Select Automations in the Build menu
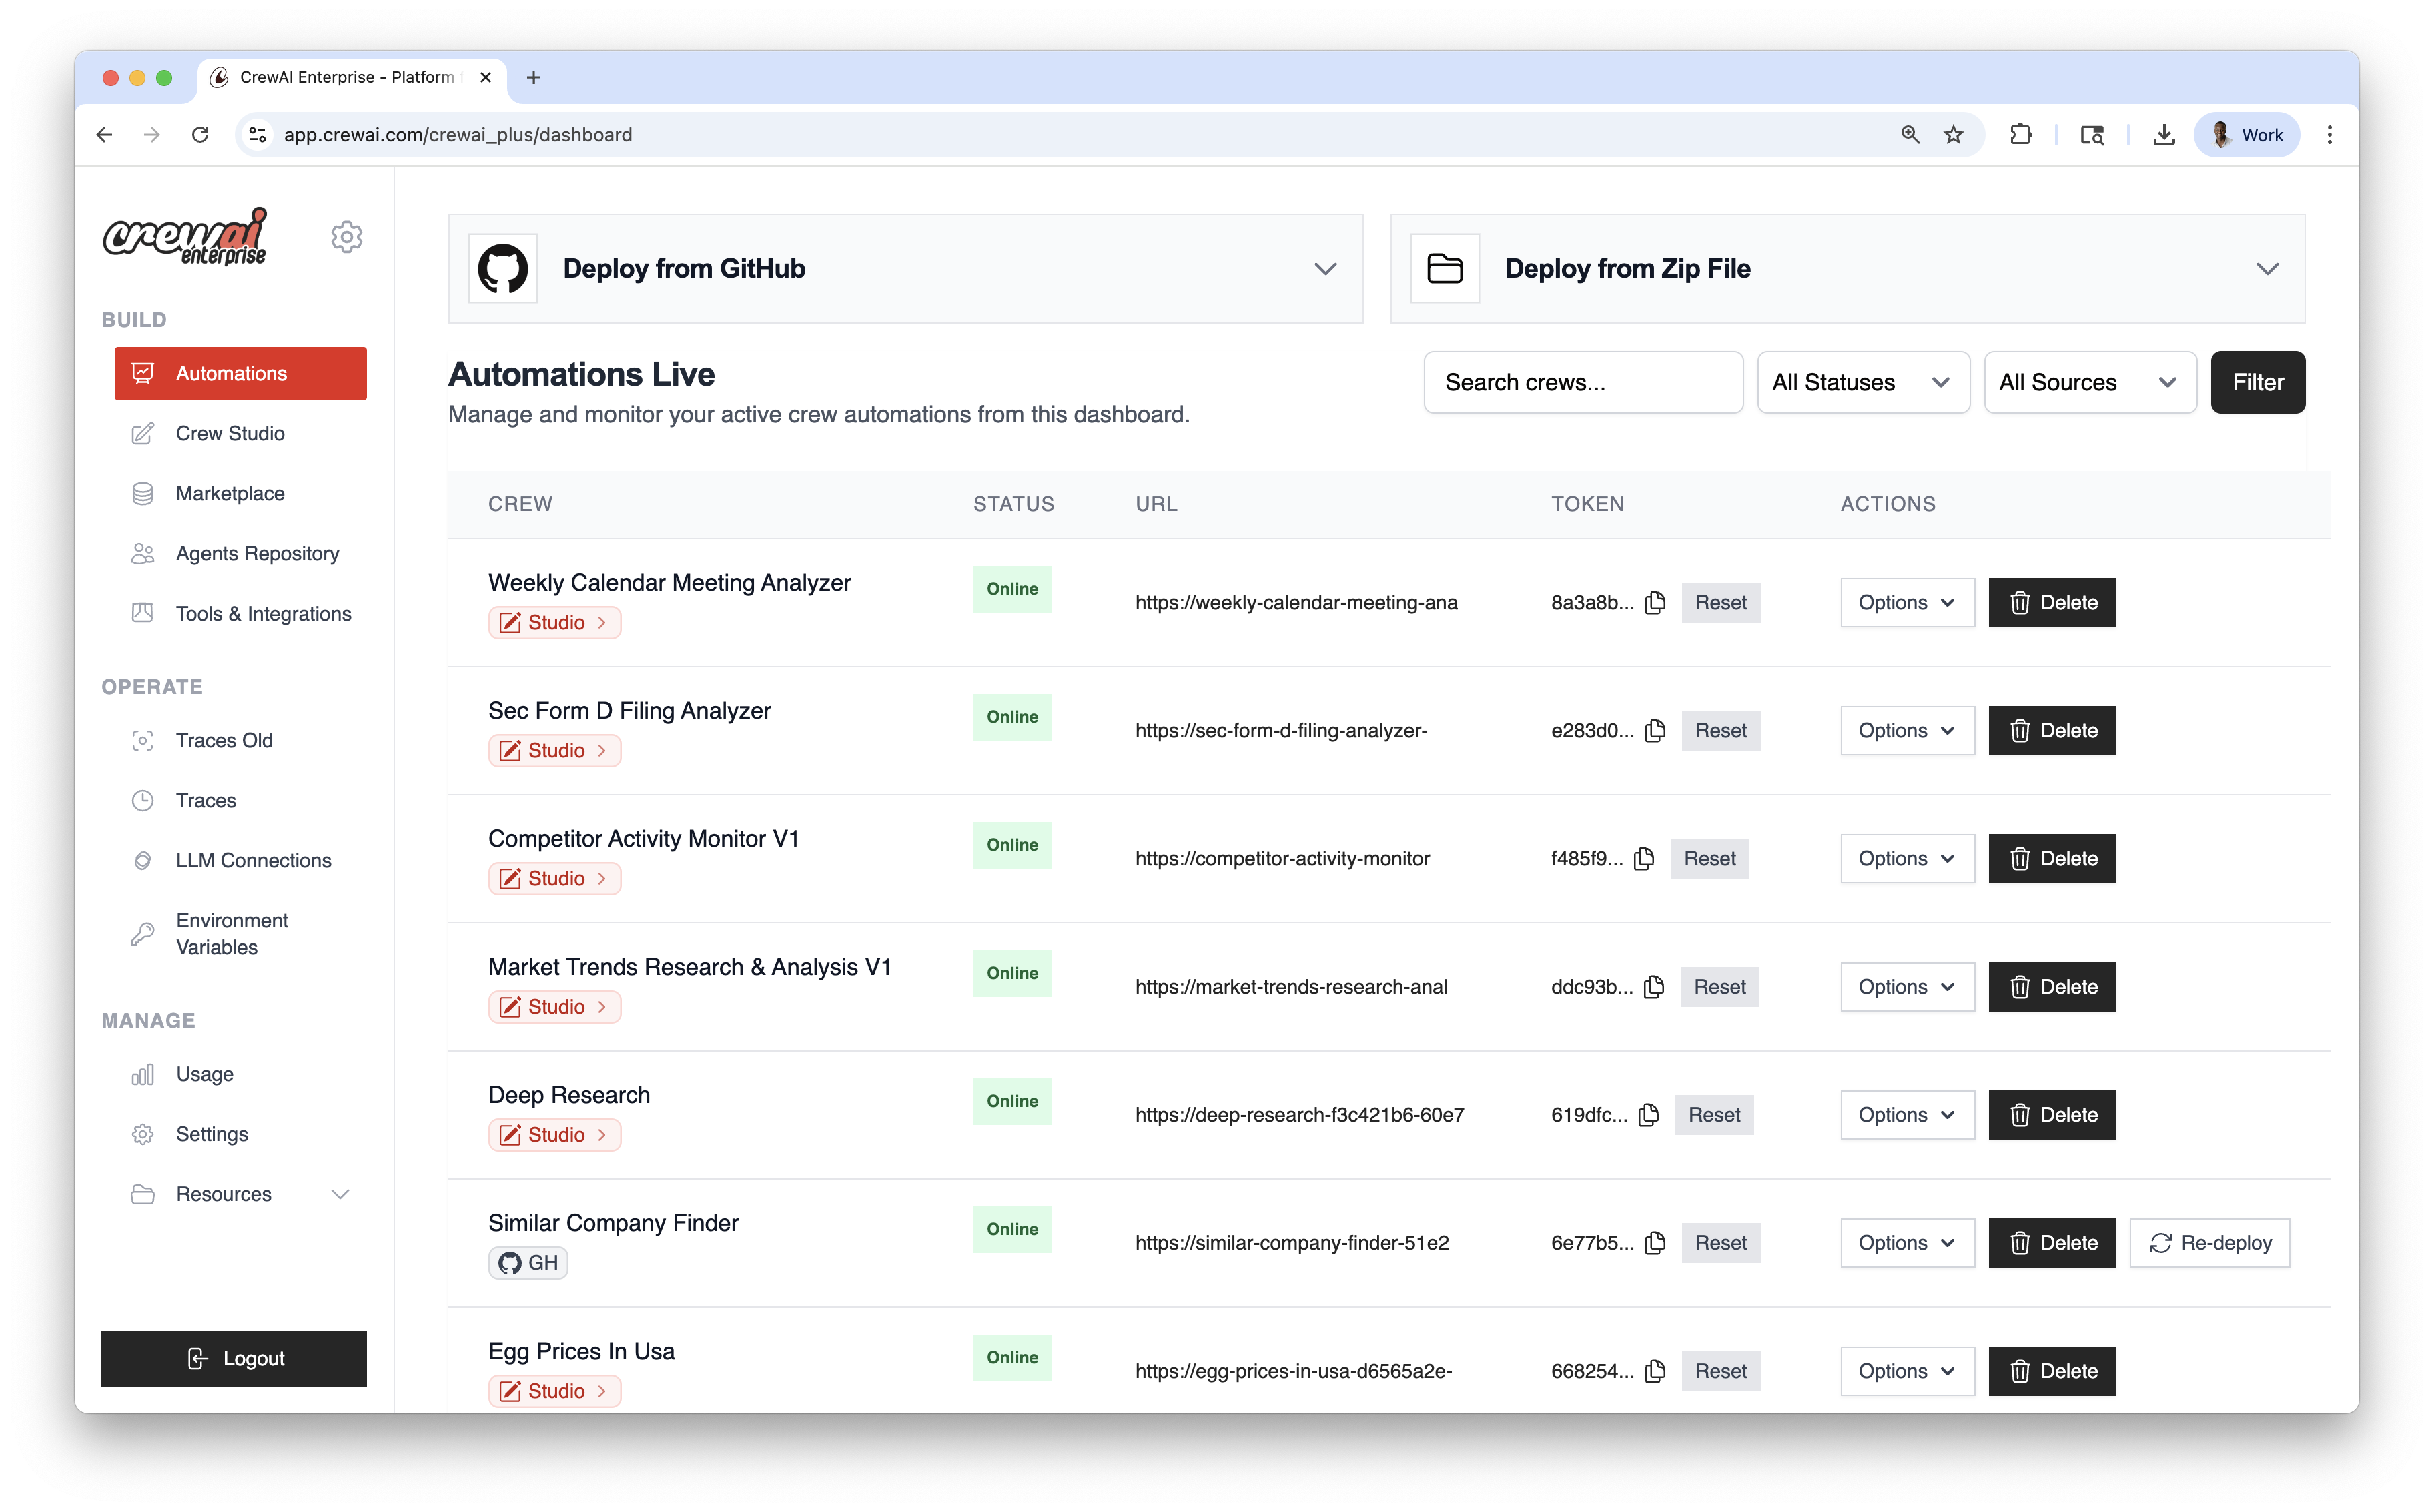The width and height of the screenshot is (2434, 1512). [240, 373]
